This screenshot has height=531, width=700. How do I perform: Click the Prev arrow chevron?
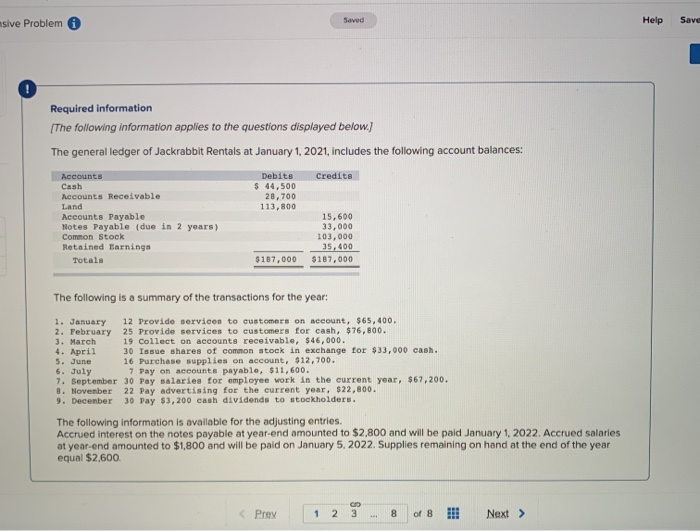(x=242, y=514)
